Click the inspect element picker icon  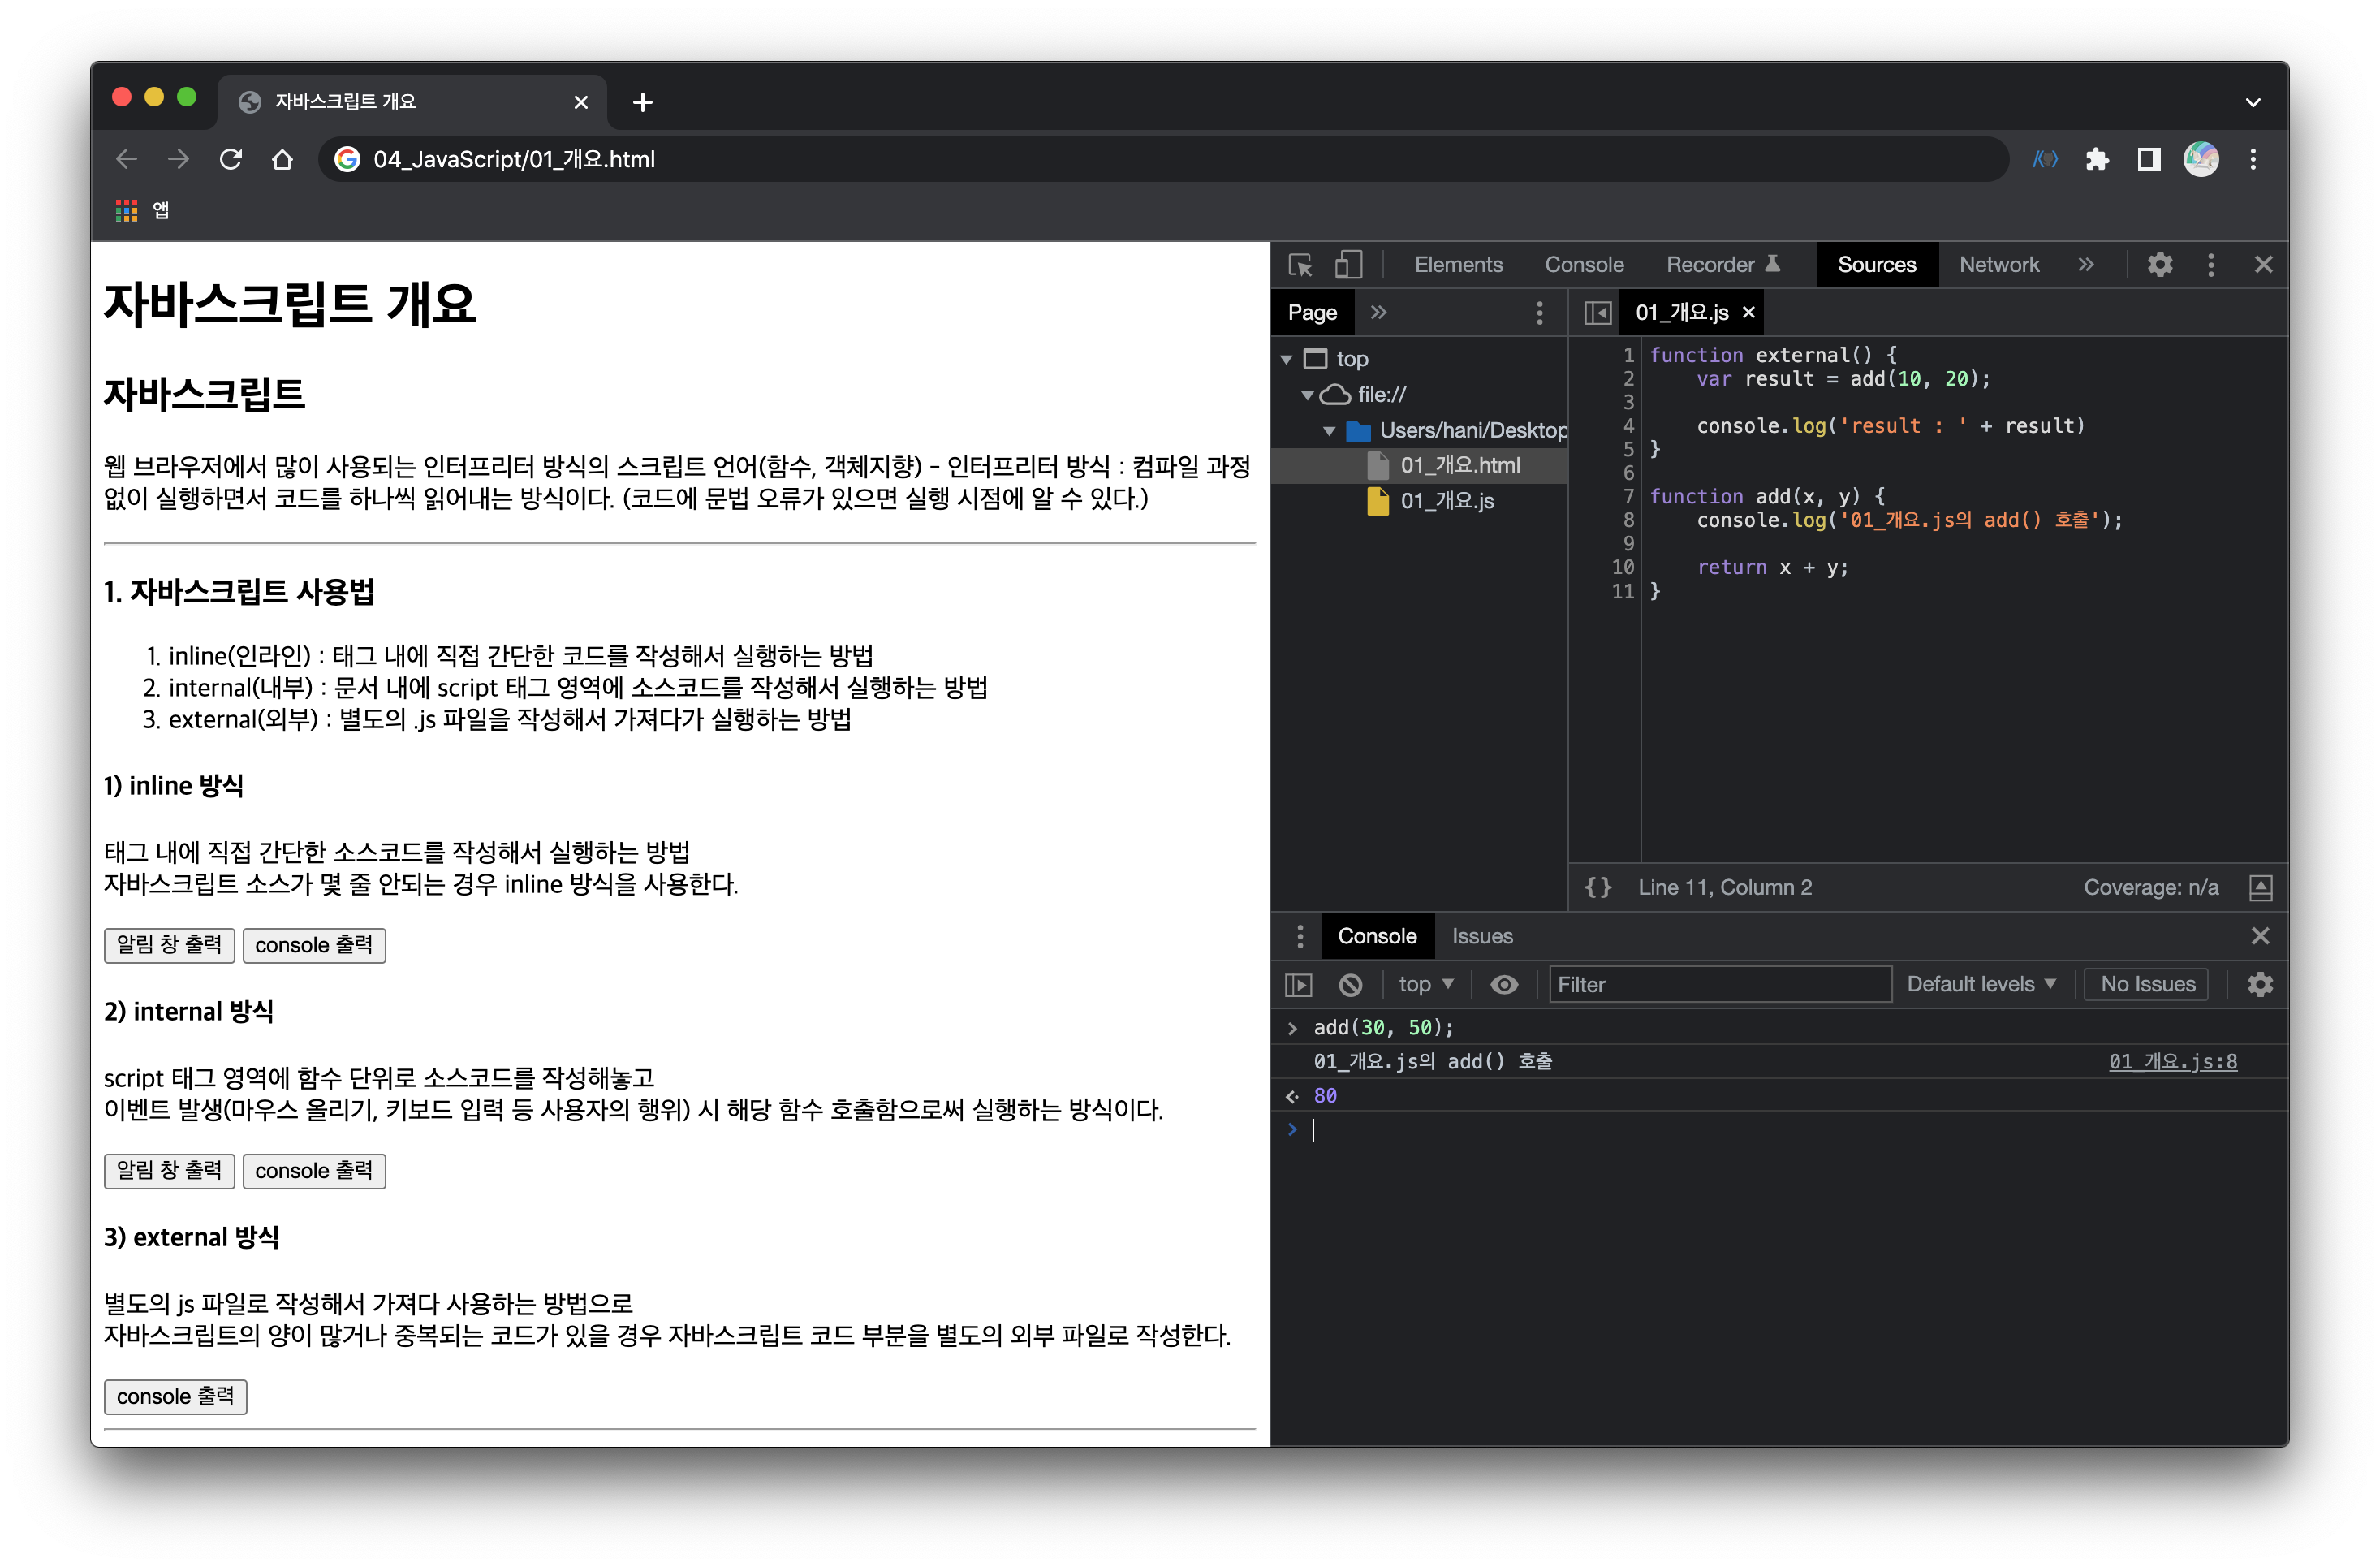click(1300, 265)
